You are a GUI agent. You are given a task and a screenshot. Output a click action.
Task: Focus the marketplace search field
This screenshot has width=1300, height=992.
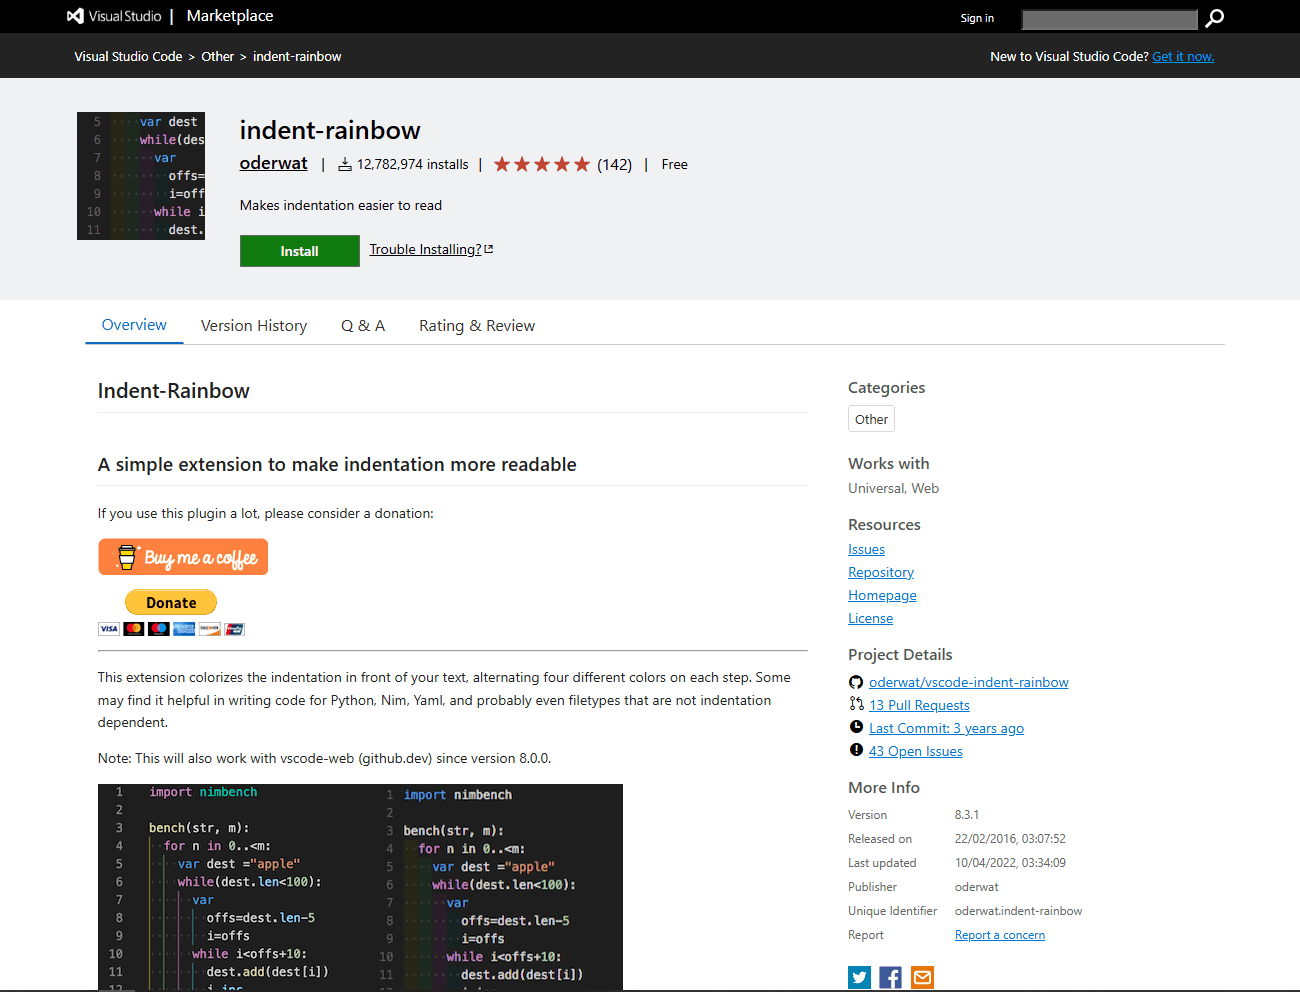tap(1109, 19)
